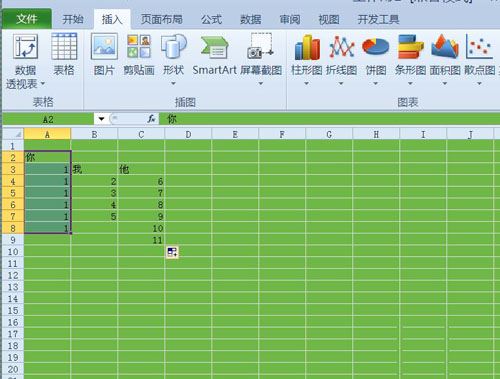Open the 数据 (Data) tab
The image size is (500, 379).
click(x=251, y=19)
